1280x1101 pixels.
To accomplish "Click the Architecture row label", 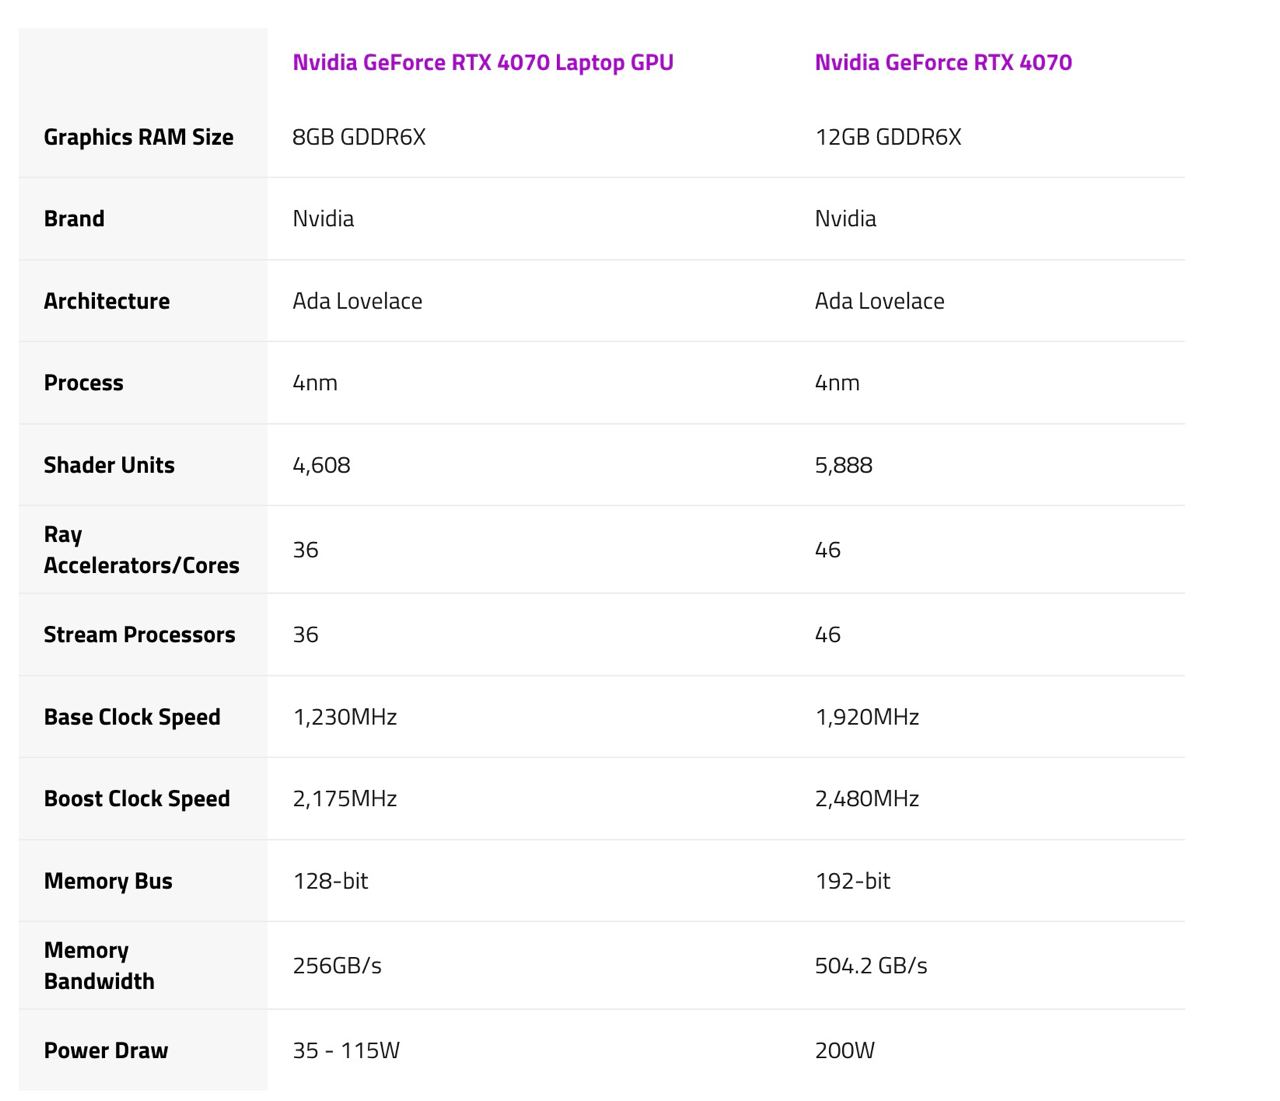I will [x=107, y=301].
